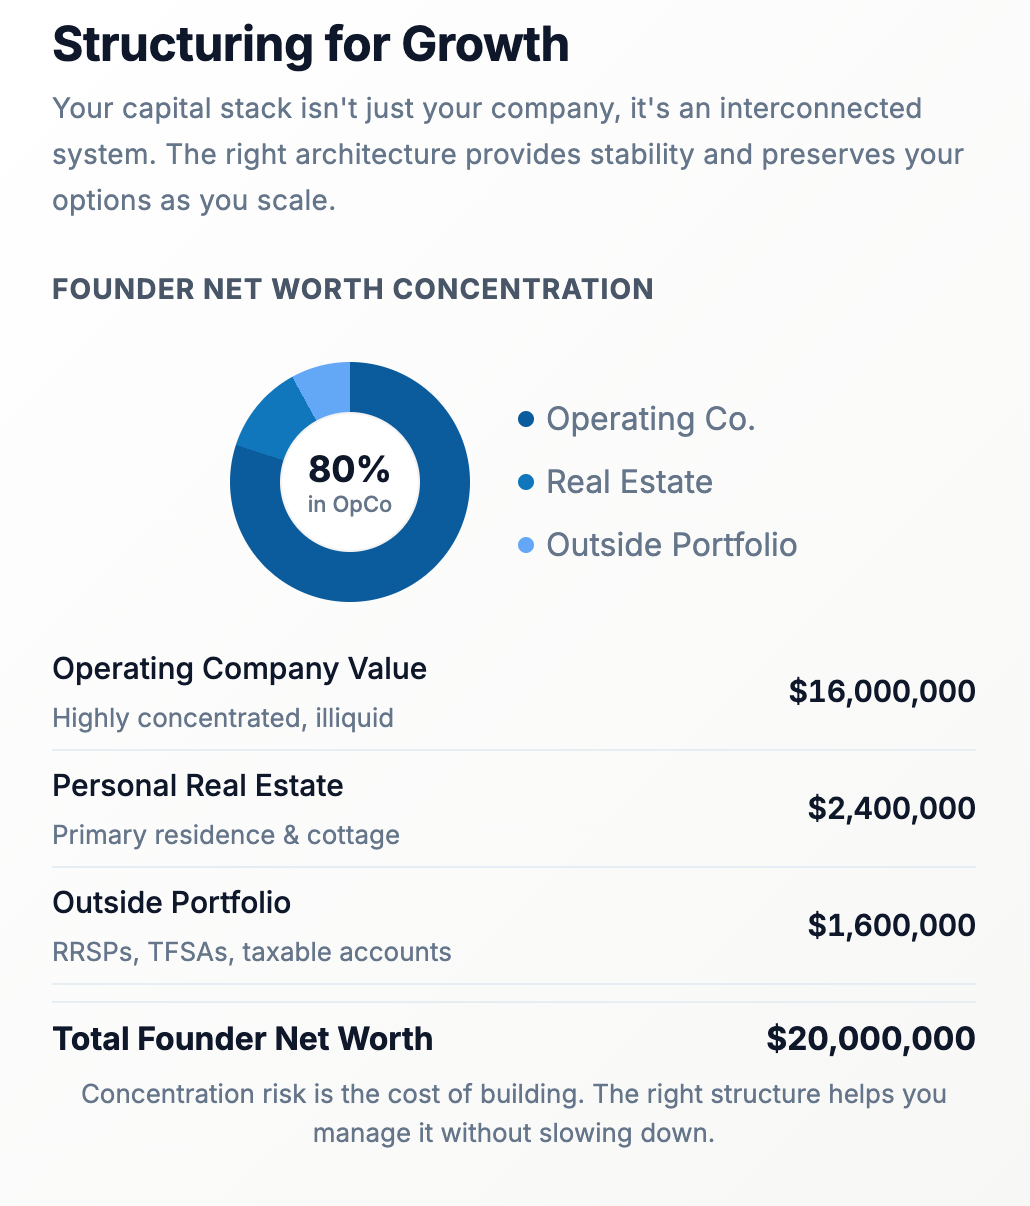The width and height of the screenshot is (1030, 1206).
Task: Select the light blue Outside Portfolio donut segment
Action: coord(324,386)
